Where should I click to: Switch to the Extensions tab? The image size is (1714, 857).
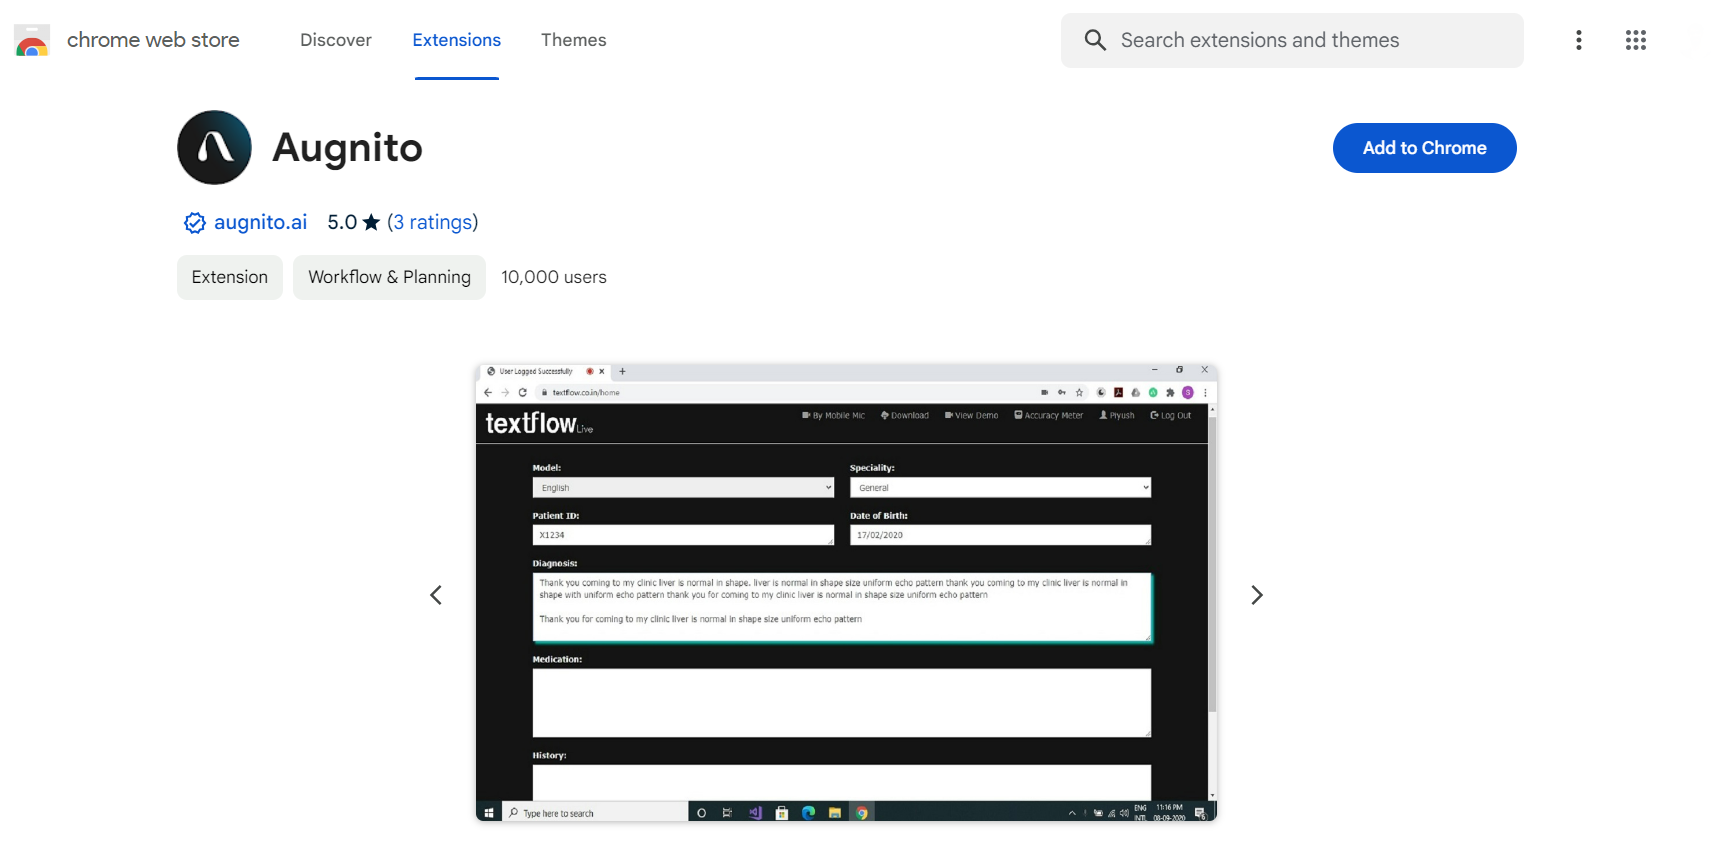457,40
